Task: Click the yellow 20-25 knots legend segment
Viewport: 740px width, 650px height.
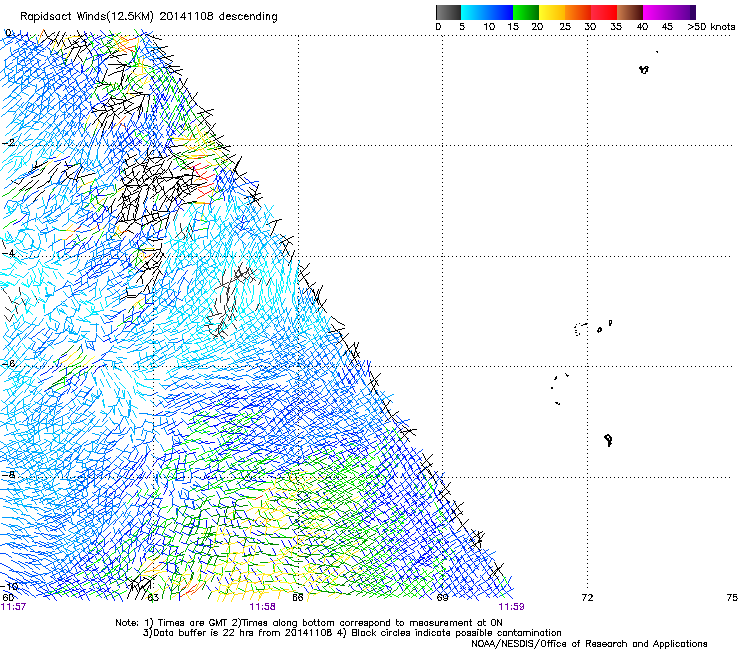Action: click(x=552, y=12)
